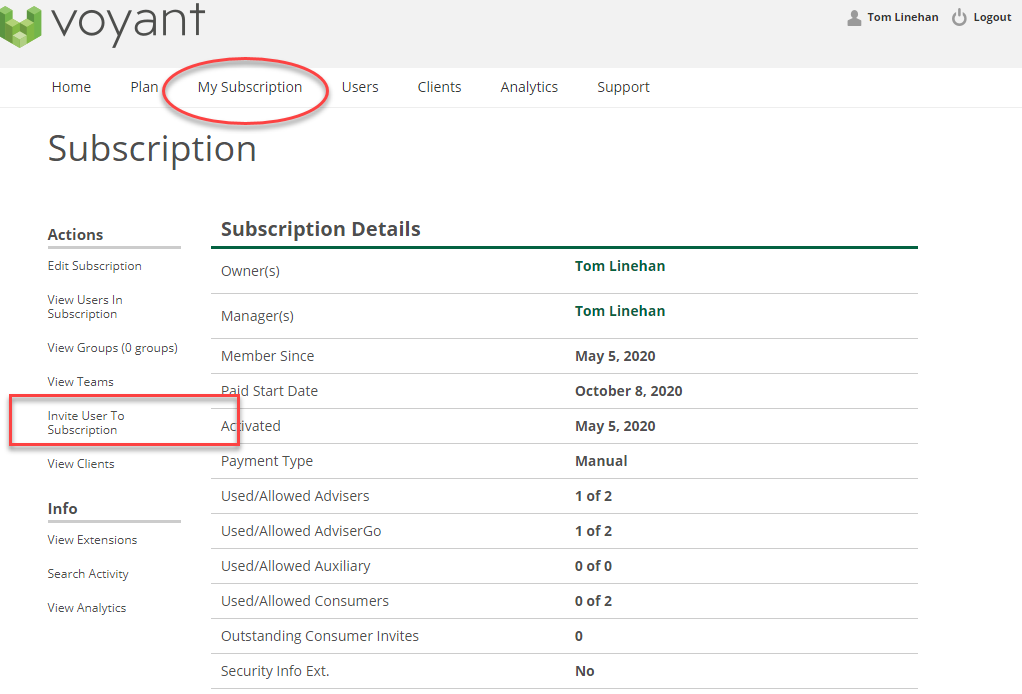
Task: Click the Used/Allowed AdviserGo label
Action: tap(301, 531)
